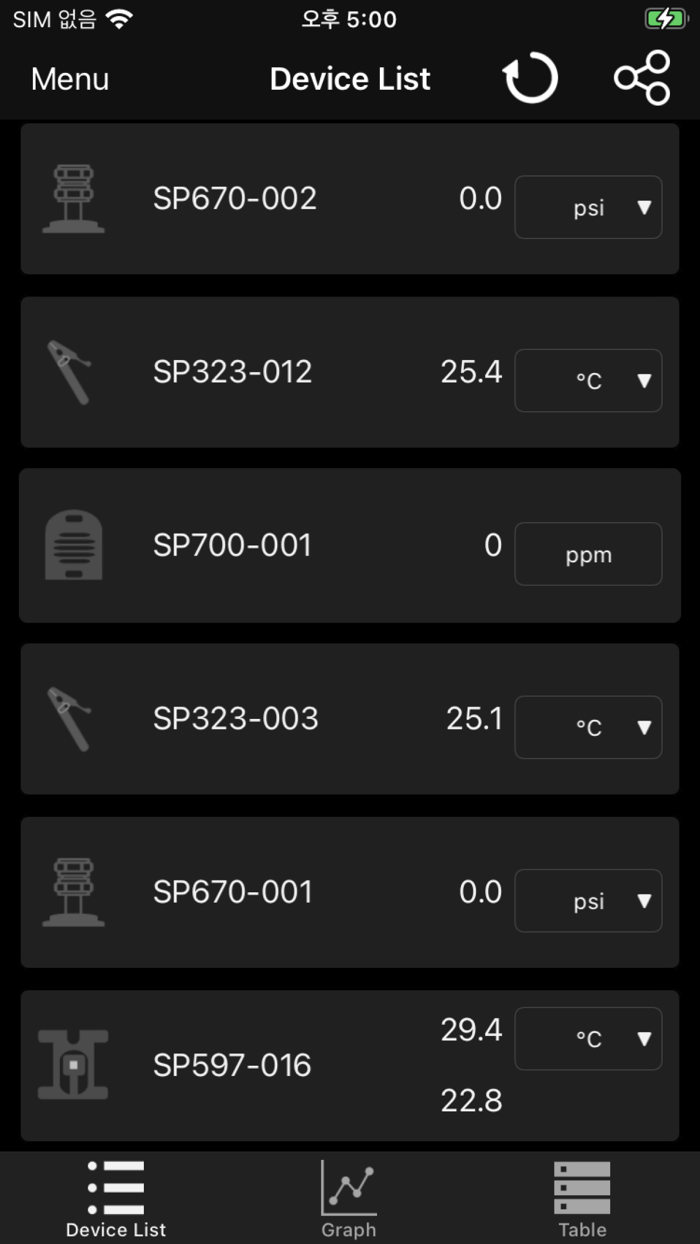The width and height of the screenshot is (700, 1244).
Task: Refresh the device list
Action: click(530, 78)
